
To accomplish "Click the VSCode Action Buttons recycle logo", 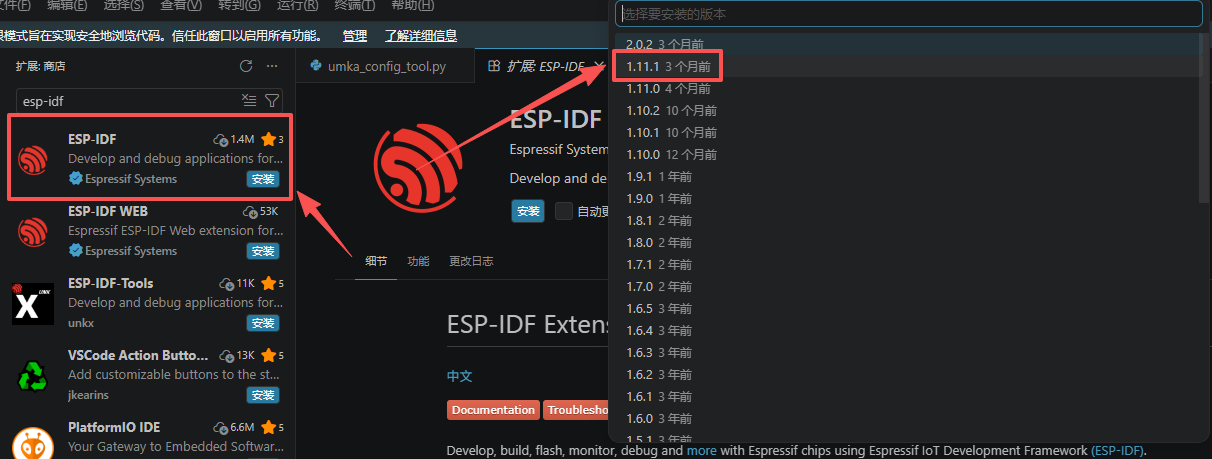I will 34,375.
